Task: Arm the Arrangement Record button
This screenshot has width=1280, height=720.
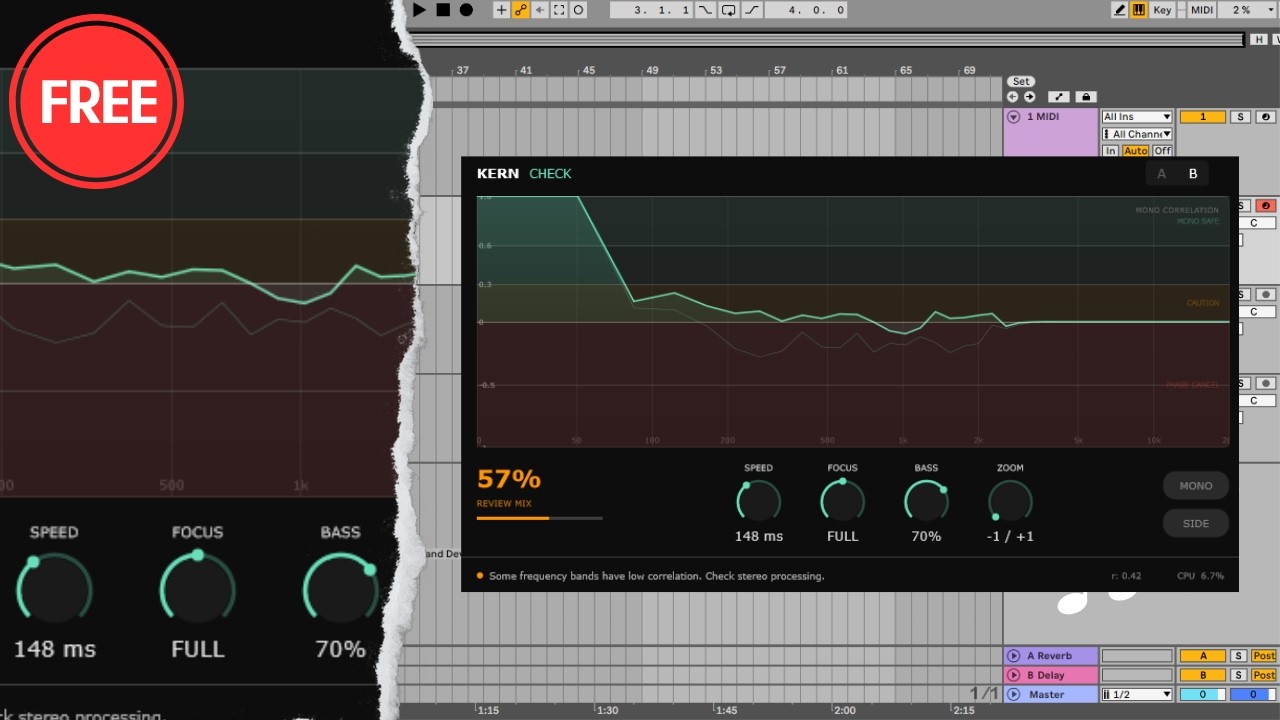Action: (x=466, y=10)
